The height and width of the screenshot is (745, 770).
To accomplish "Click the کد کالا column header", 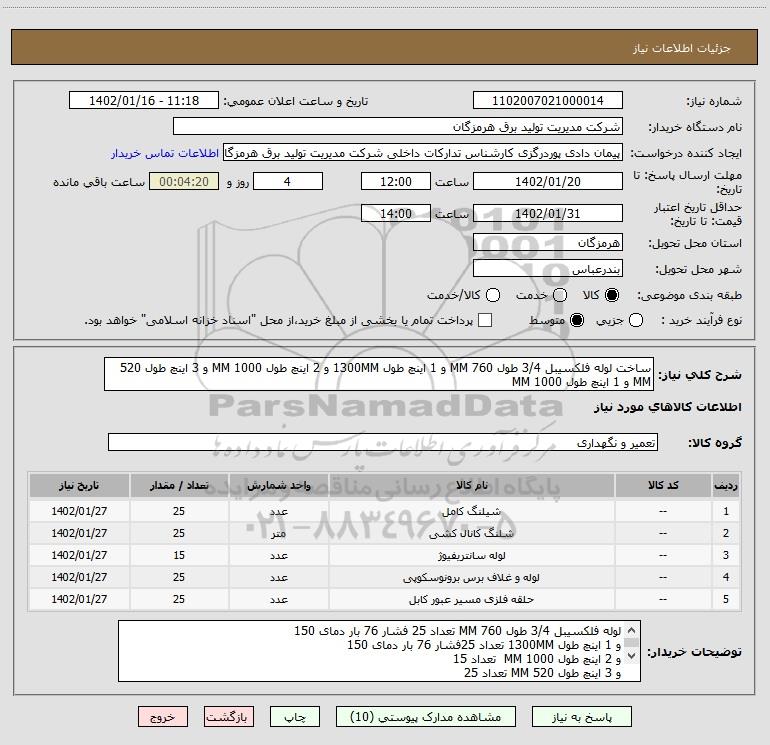I will [x=663, y=485].
